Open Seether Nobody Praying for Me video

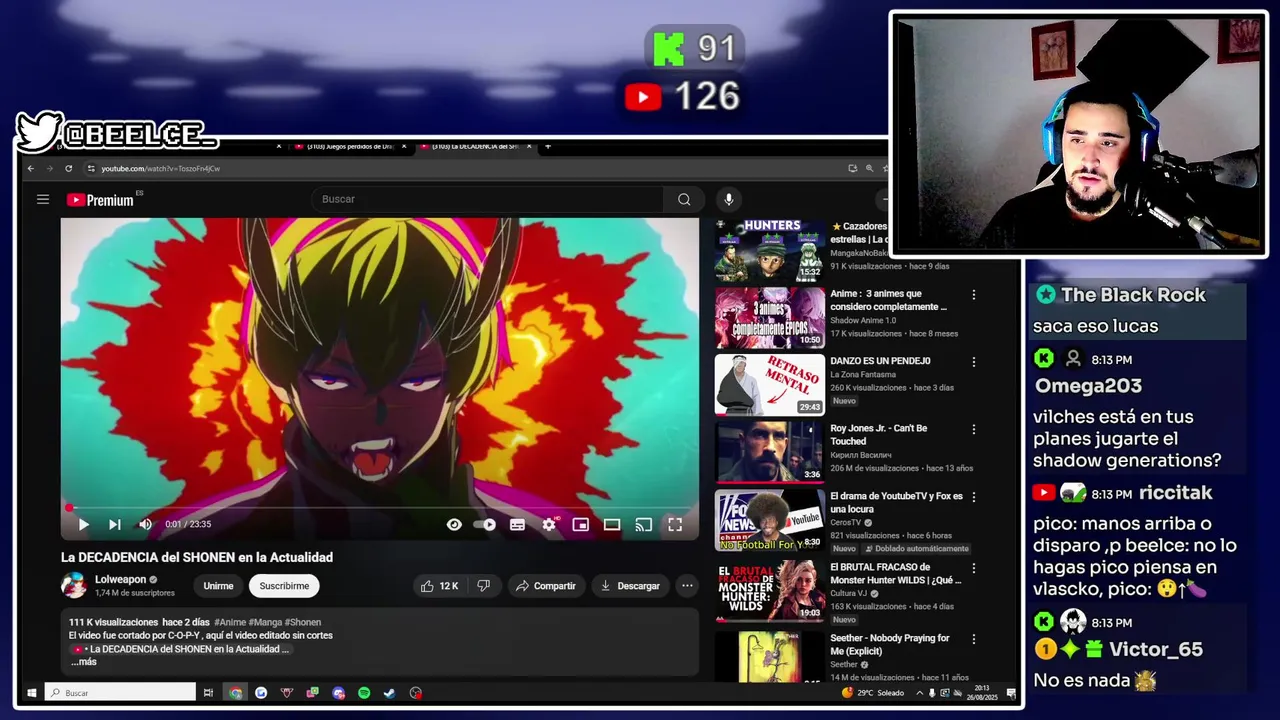click(x=769, y=656)
